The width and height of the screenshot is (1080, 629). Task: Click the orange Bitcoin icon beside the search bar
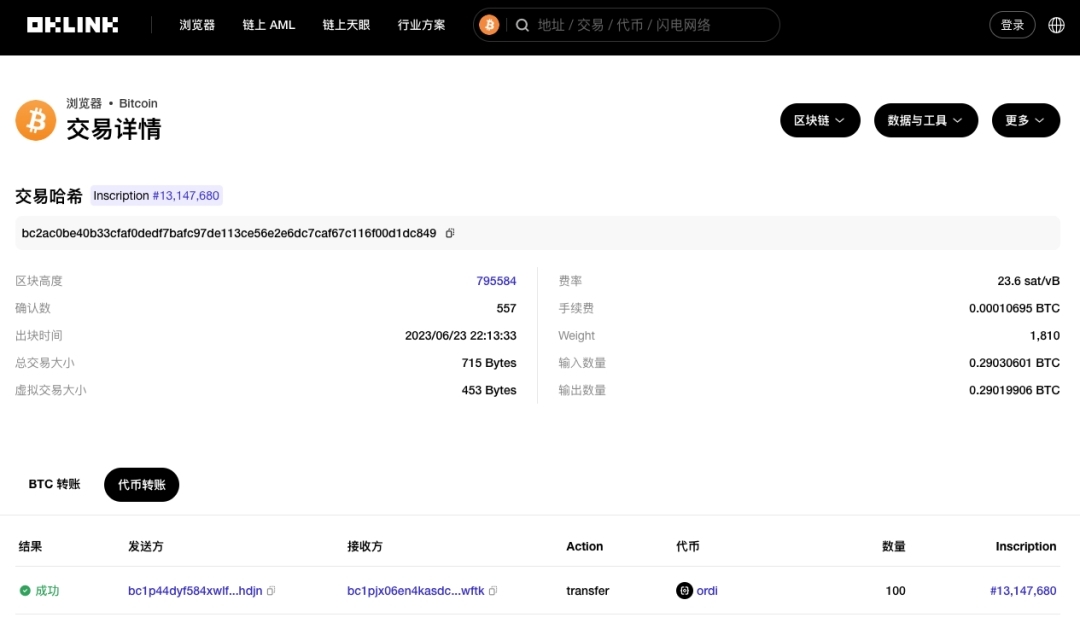[489, 24]
